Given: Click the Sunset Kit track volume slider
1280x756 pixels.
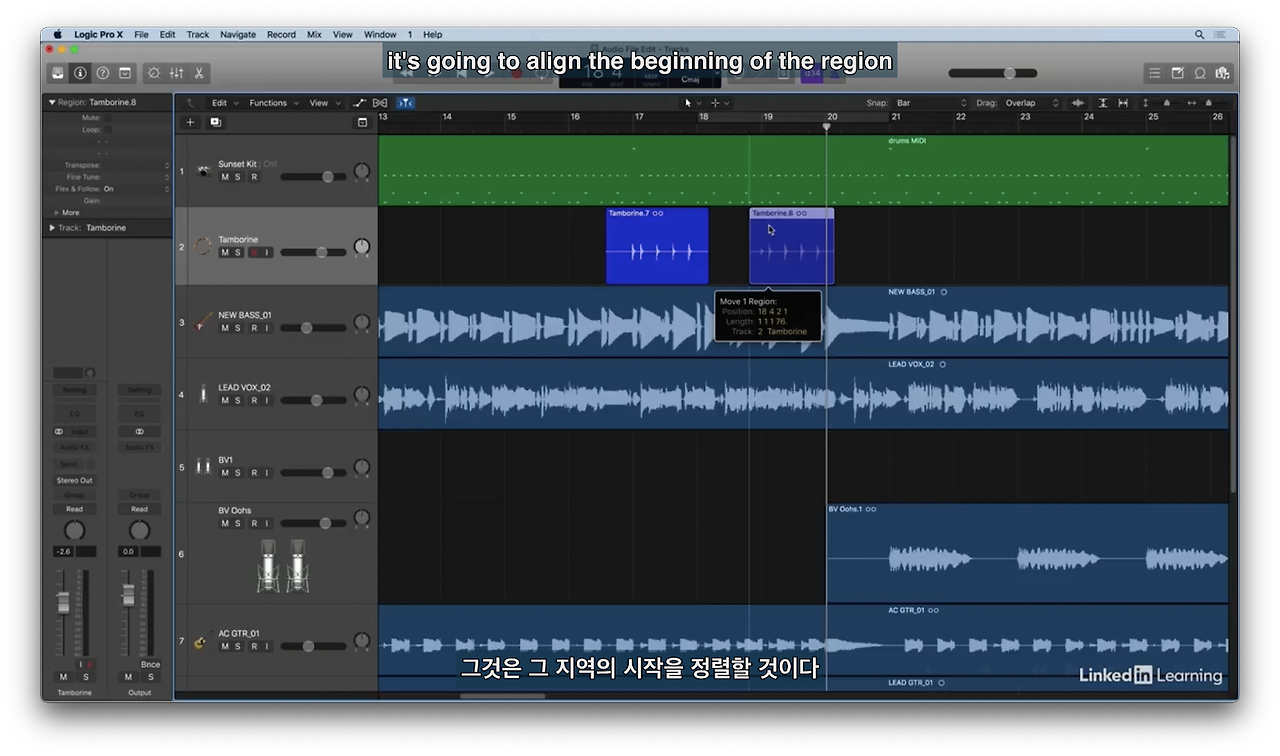Looking at the screenshot, I should point(313,177).
